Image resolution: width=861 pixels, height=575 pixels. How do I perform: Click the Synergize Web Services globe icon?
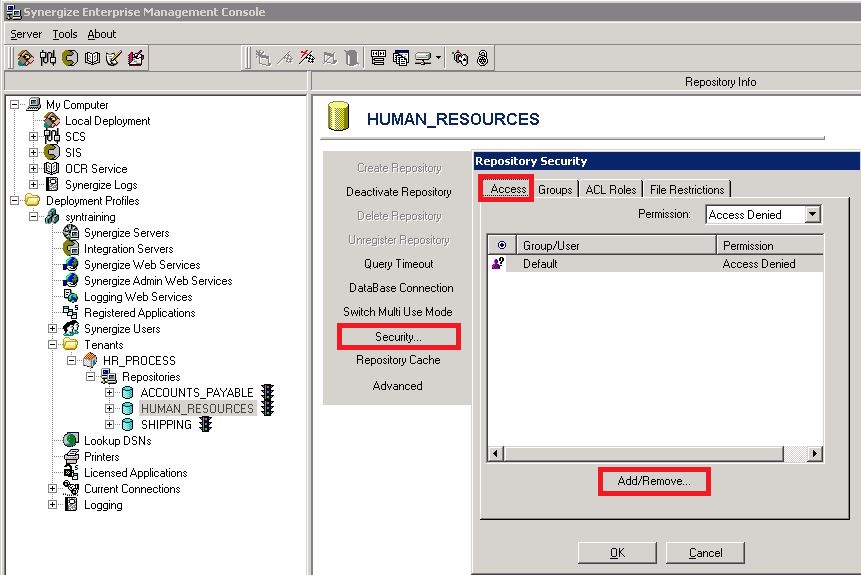click(x=71, y=264)
